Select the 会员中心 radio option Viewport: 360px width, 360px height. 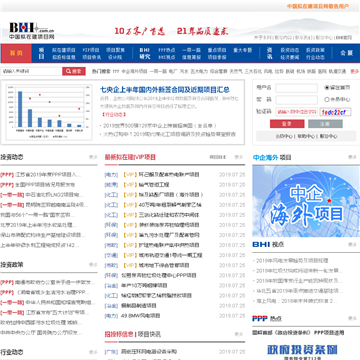327,99
